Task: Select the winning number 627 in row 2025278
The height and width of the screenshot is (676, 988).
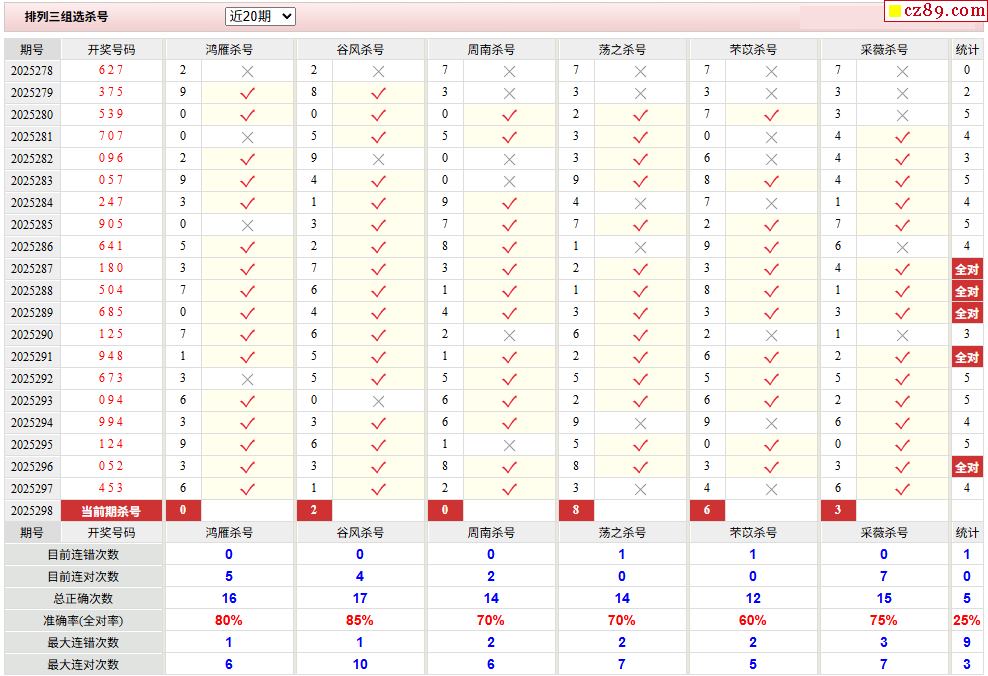Action: [111, 70]
